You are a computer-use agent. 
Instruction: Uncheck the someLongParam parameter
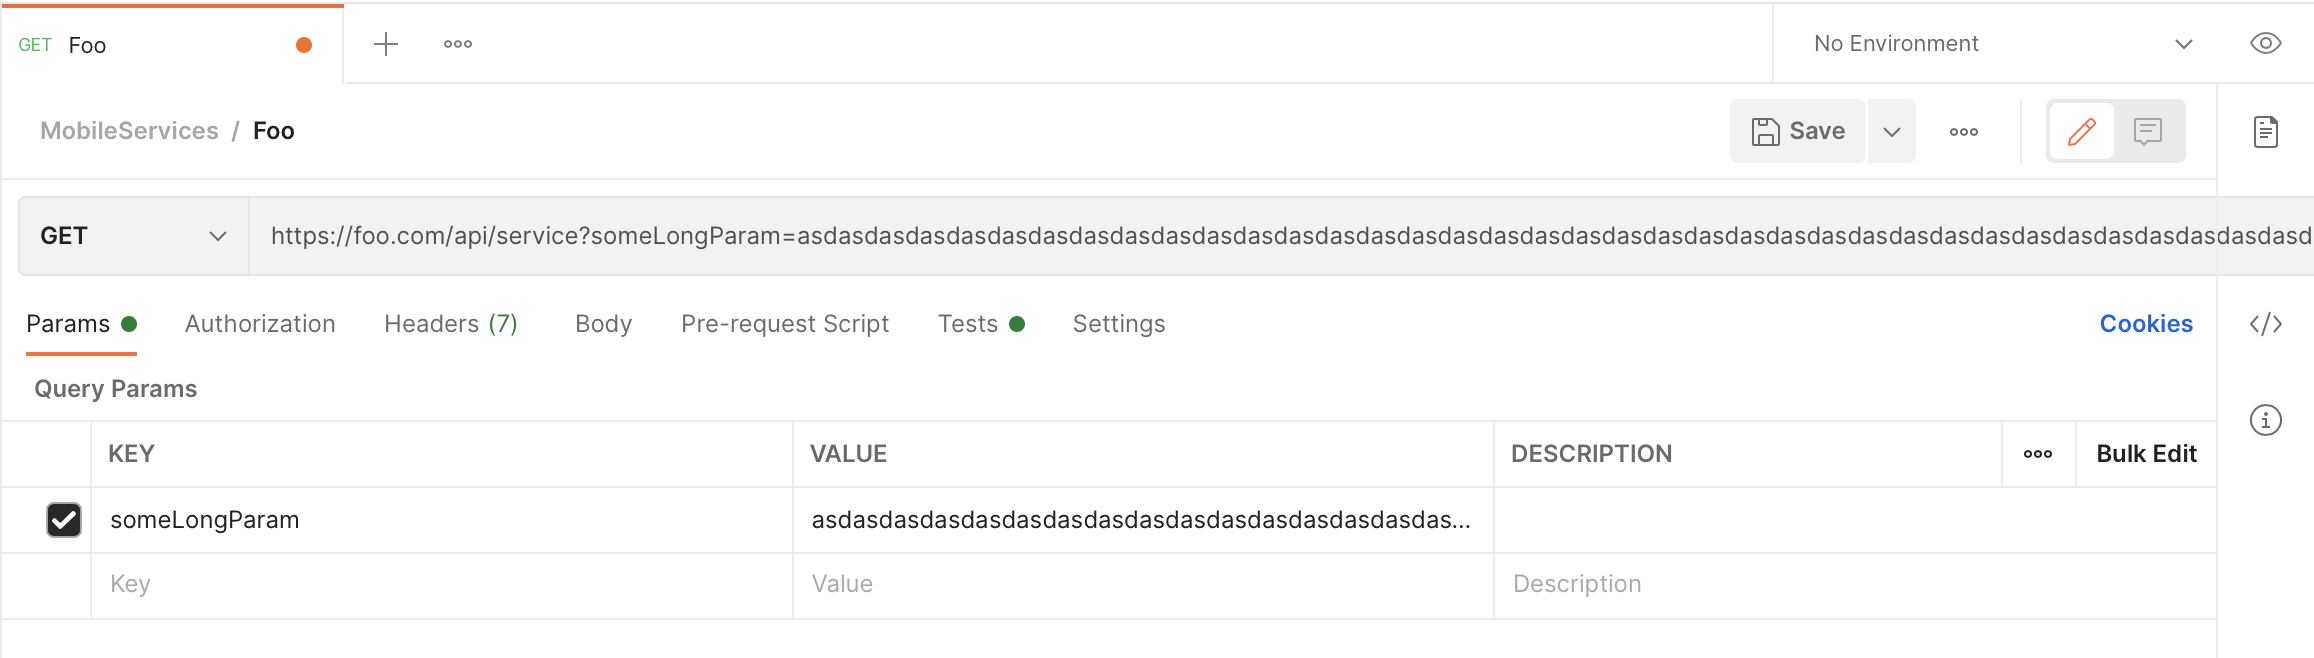pyautogui.click(x=63, y=520)
